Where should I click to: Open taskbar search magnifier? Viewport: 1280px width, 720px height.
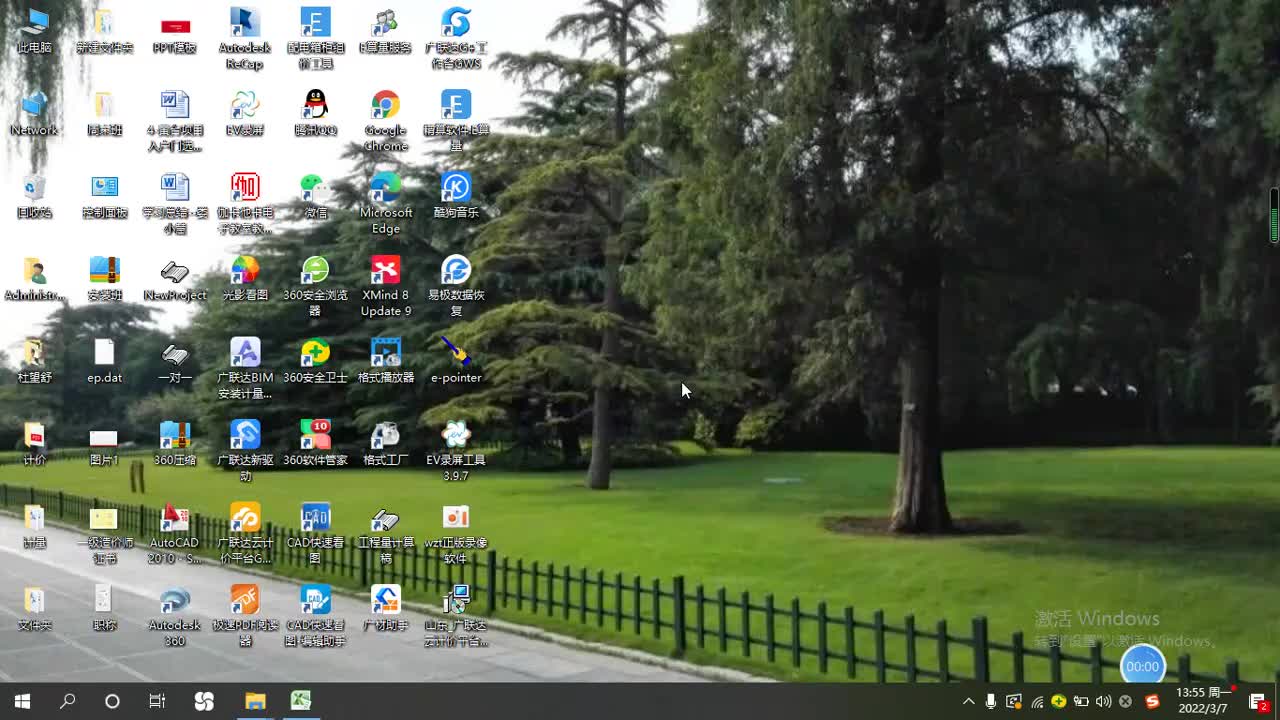tap(67, 701)
